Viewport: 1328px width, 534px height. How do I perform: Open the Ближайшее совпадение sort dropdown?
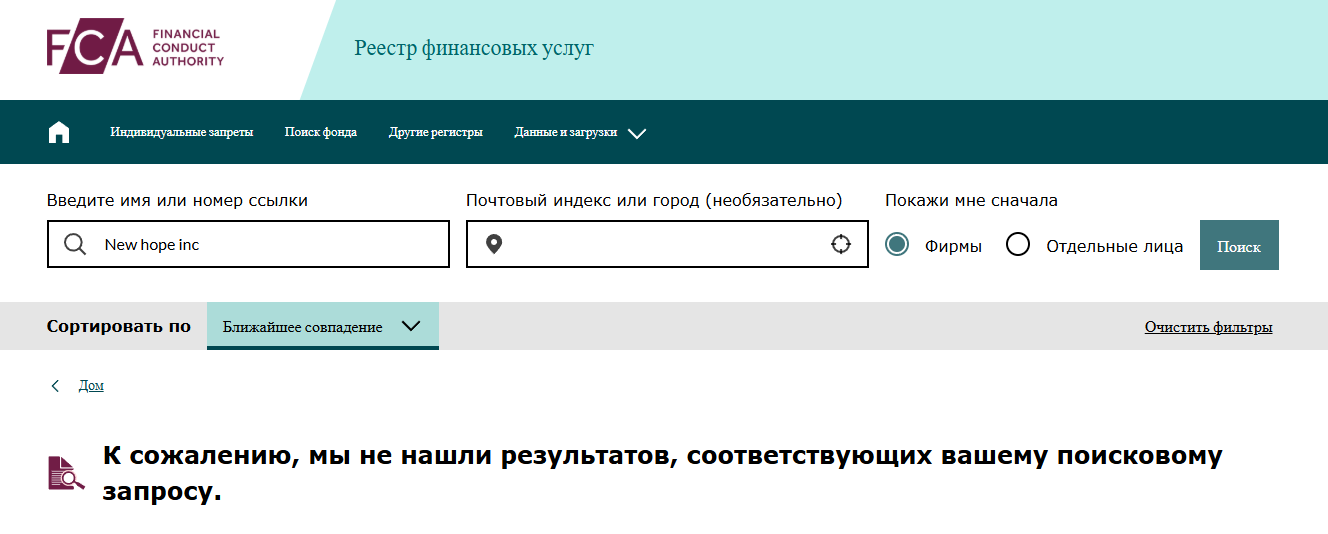click(x=322, y=327)
